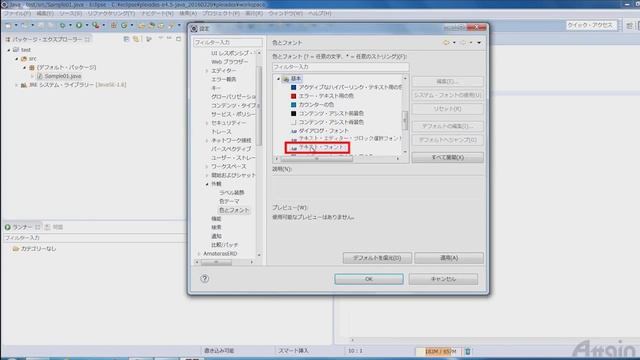Collapse the src folder in Package Explorer
This screenshot has width=640, height=360.
[x=17, y=59]
